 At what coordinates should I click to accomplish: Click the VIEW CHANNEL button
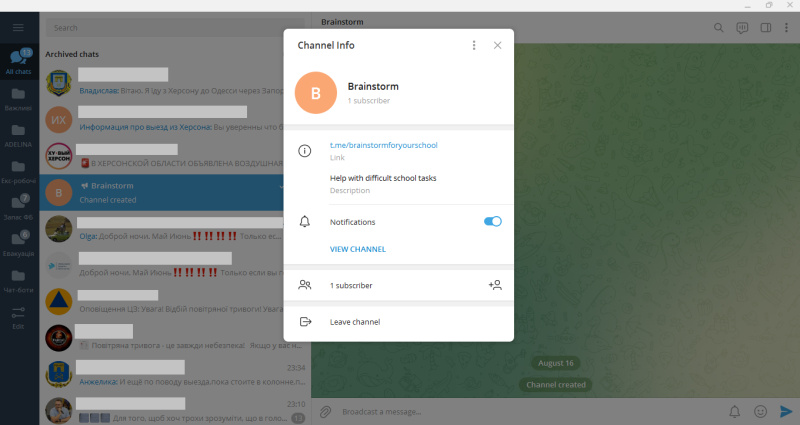coord(358,249)
